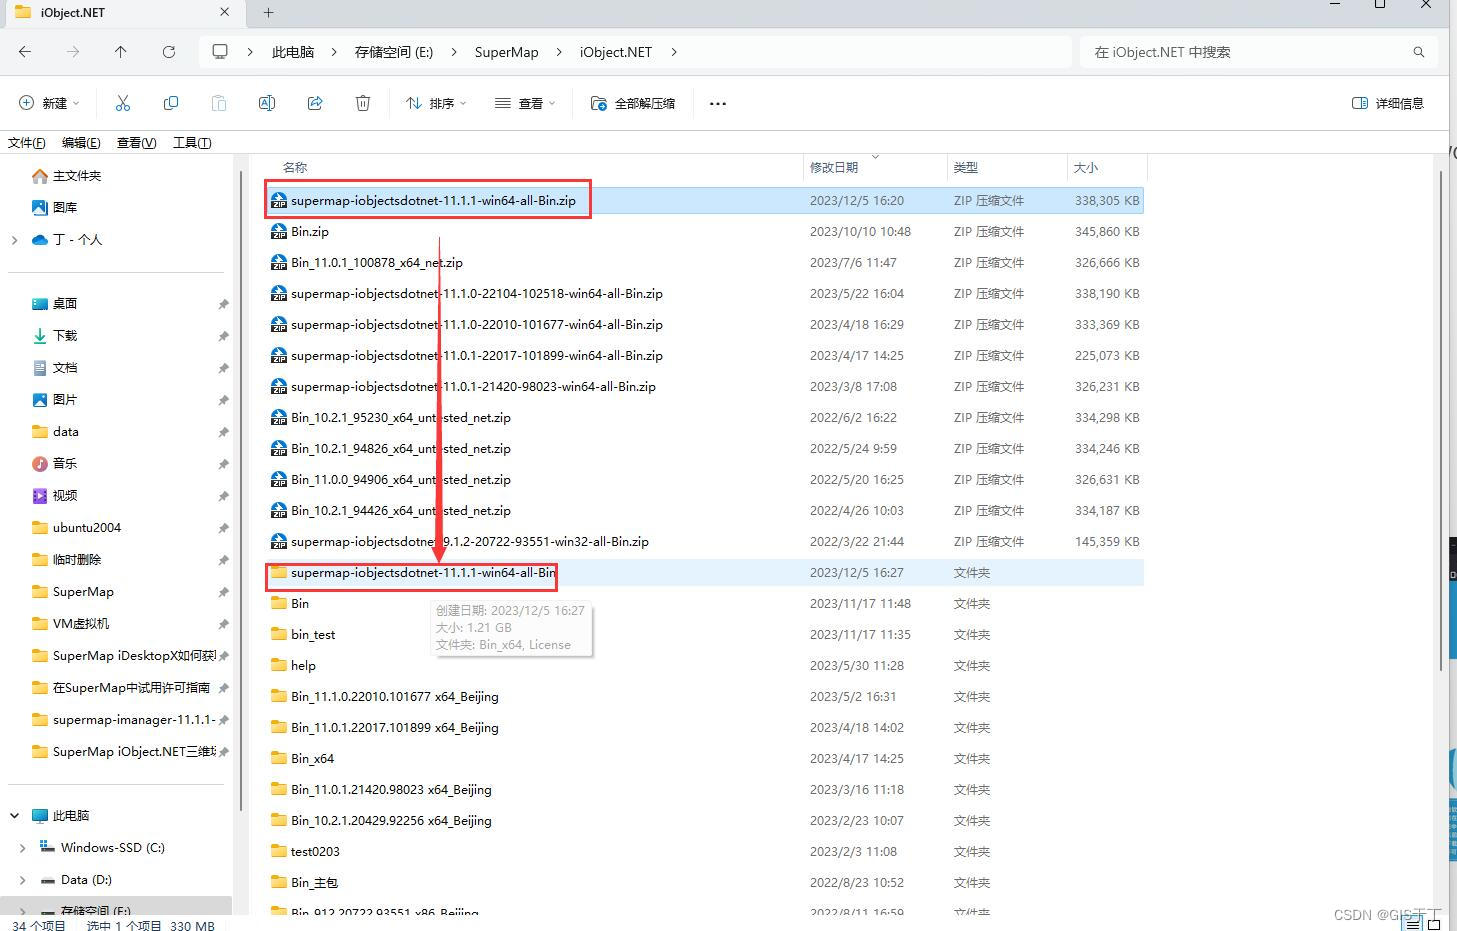Click 此电脑 in the address bar

[x=293, y=52]
